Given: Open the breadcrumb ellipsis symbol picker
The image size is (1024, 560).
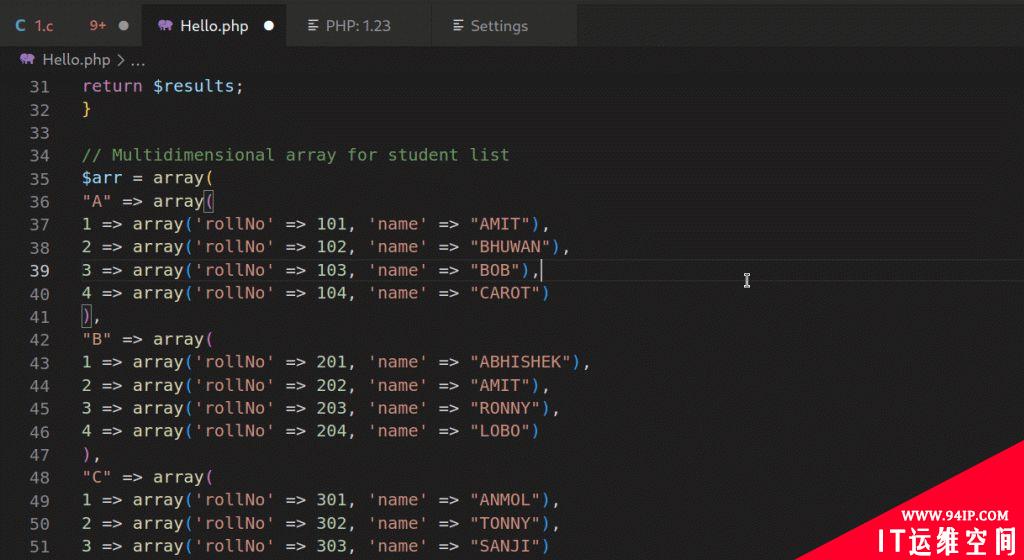Looking at the screenshot, I should click(x=138, y=61).
